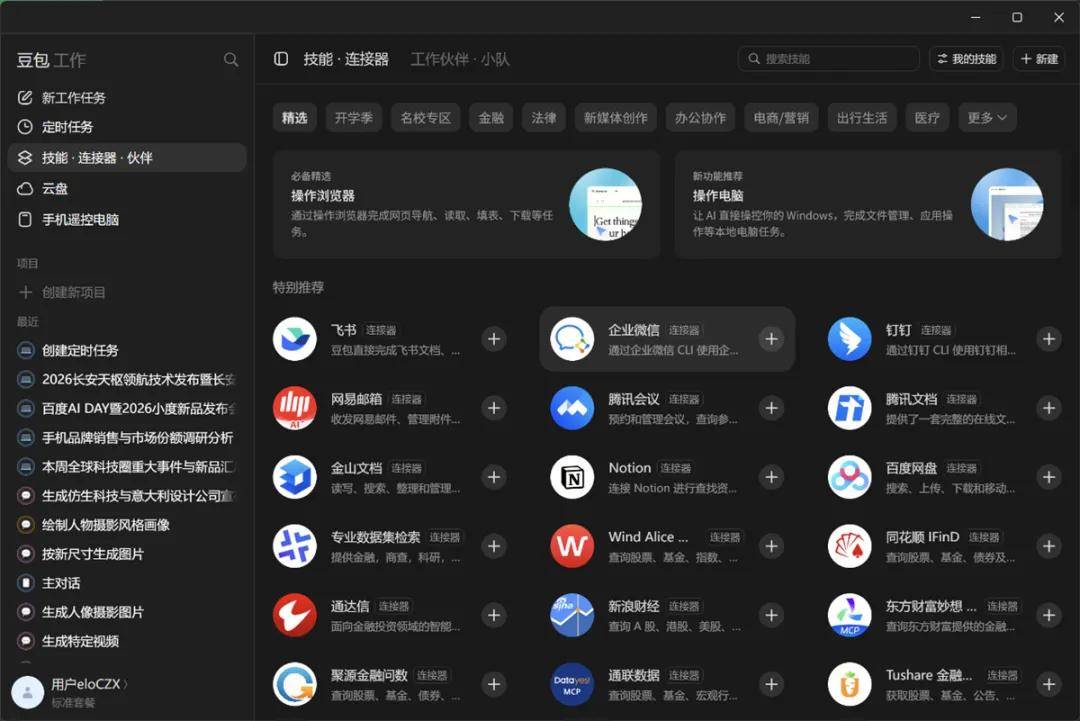Click the sidebar search magnifier icon

[x=231, y=60]
